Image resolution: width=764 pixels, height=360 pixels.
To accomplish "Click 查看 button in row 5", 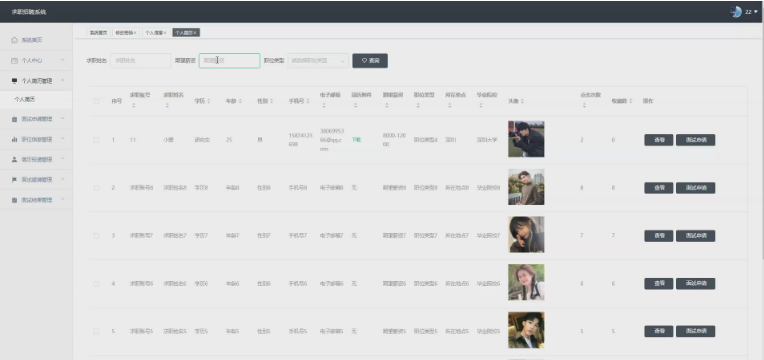I will 659,331.
